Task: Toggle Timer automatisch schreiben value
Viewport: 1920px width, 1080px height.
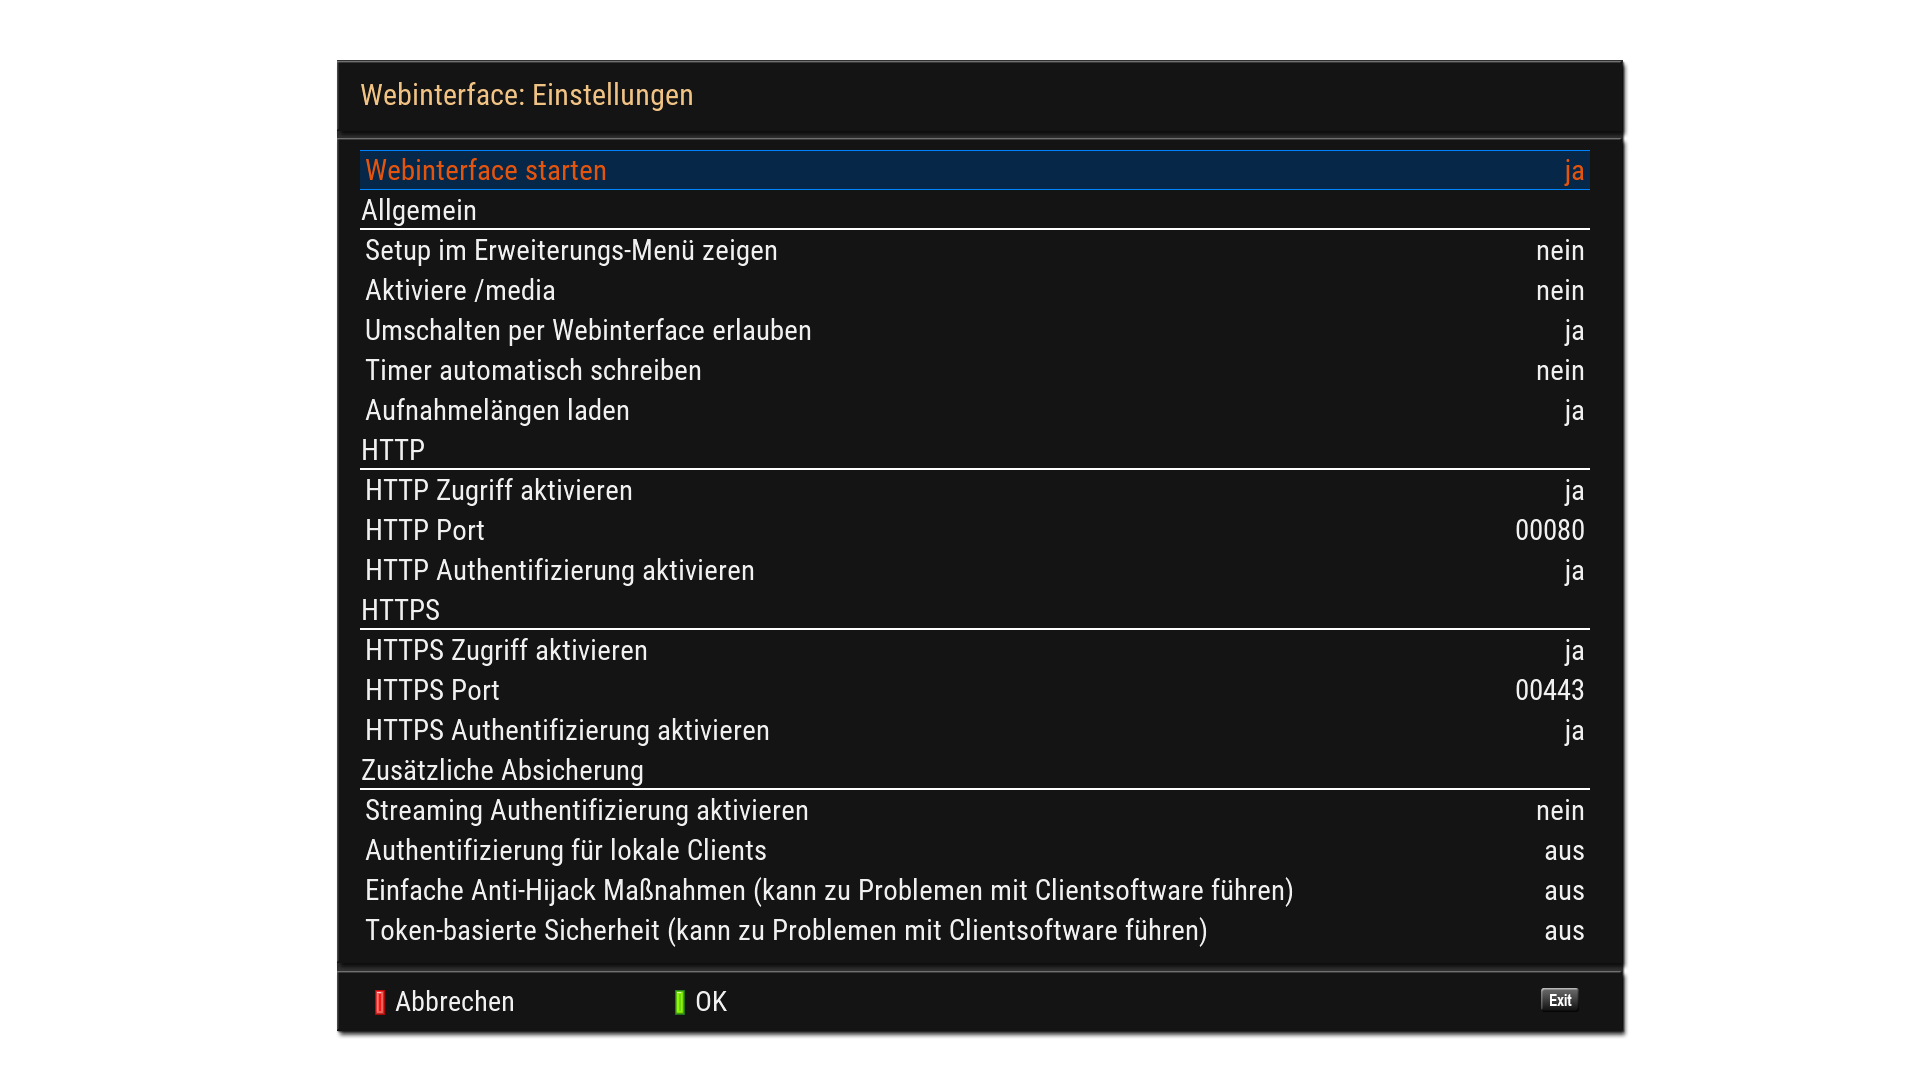Action: [x=1559, y=371]
